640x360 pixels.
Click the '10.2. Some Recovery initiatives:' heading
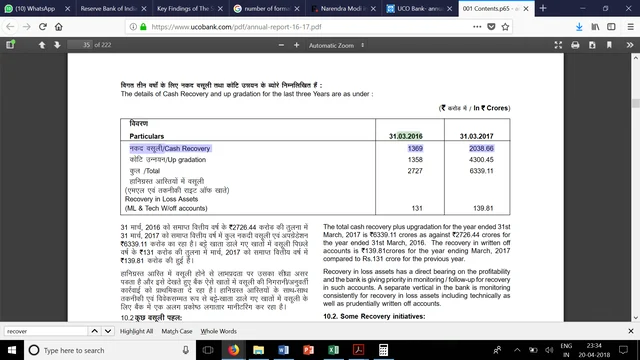point(374,316)
